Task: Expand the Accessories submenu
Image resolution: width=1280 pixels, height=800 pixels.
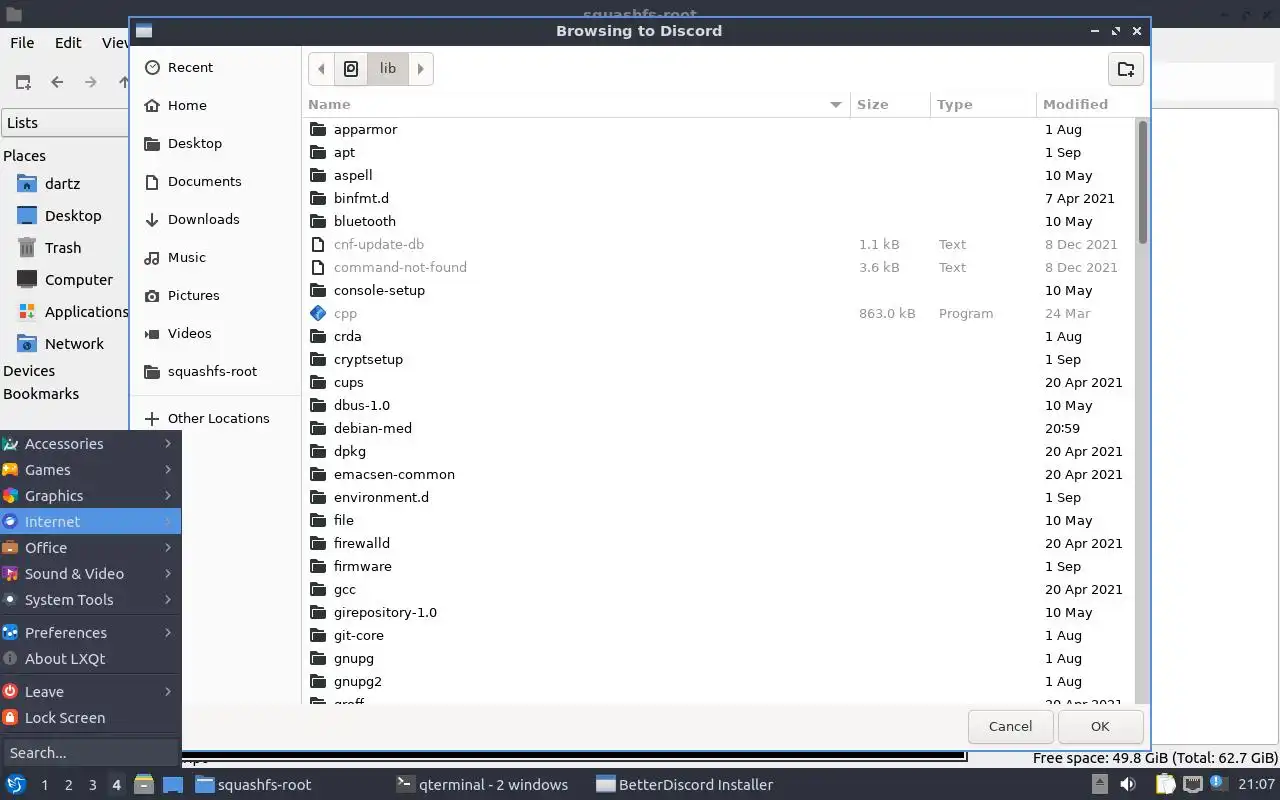Action: 90,444
